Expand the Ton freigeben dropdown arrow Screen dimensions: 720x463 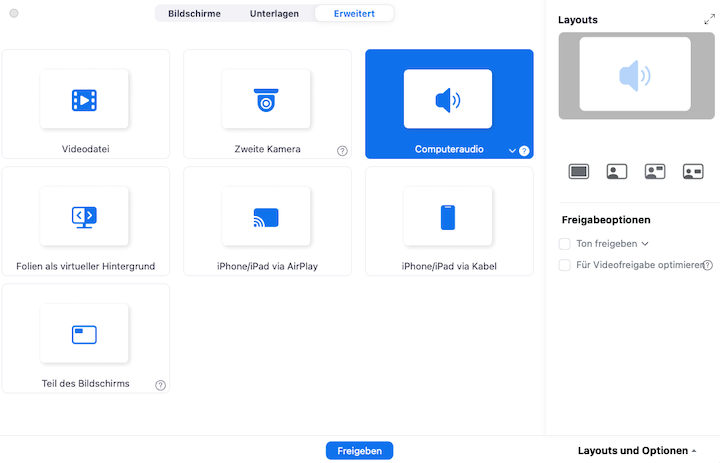(x=645, y=243)
